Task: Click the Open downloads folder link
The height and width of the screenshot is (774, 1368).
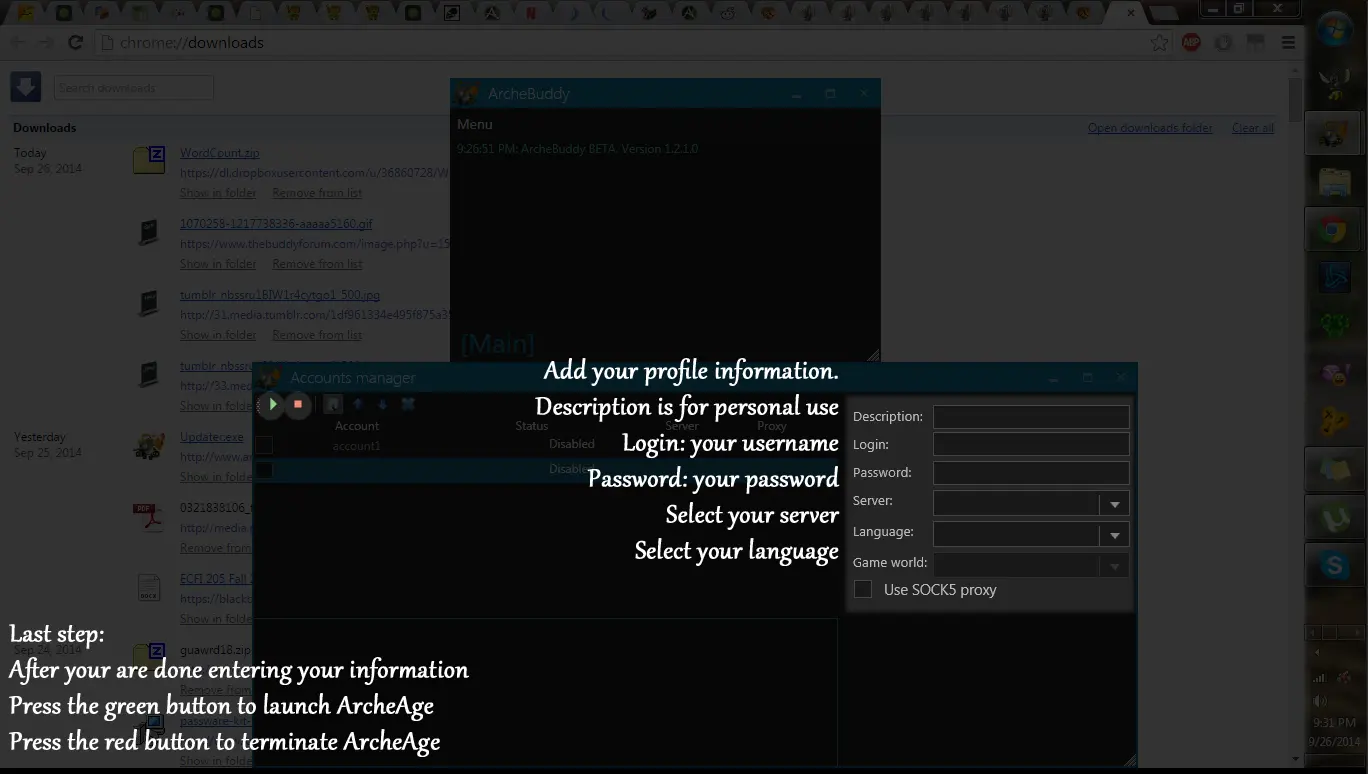Action: [x=1150, y=128]
